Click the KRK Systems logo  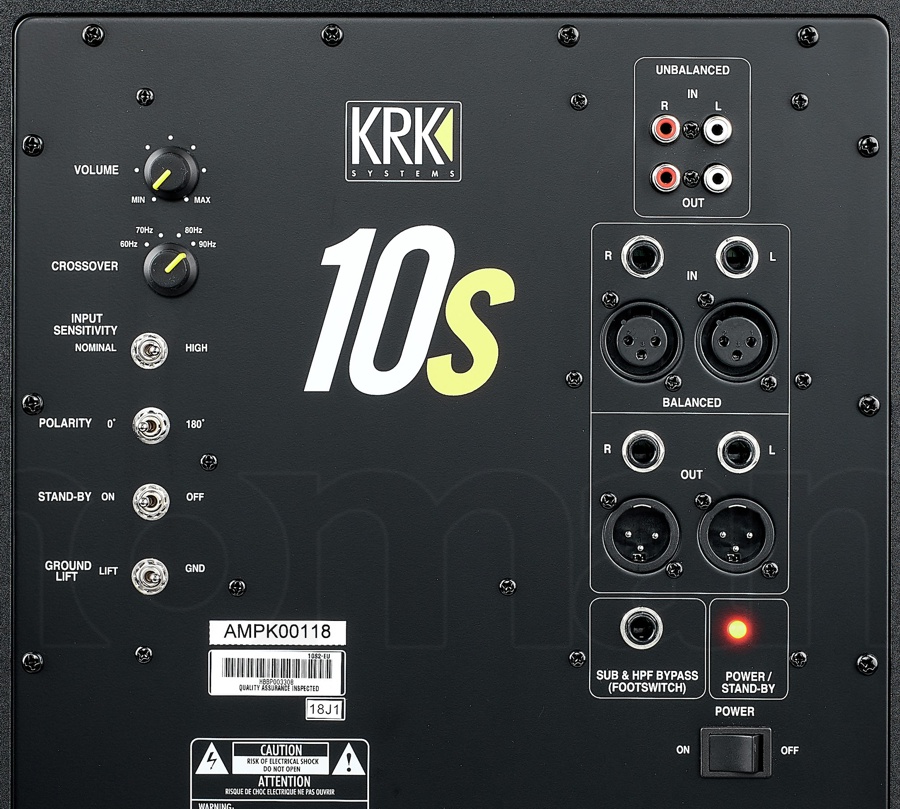coord(403,141)
